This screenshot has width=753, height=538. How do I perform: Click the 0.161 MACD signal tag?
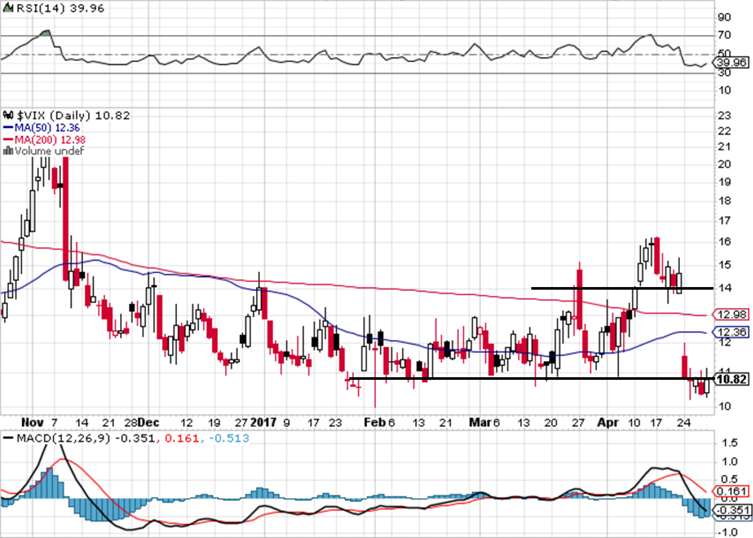[734, 491]
